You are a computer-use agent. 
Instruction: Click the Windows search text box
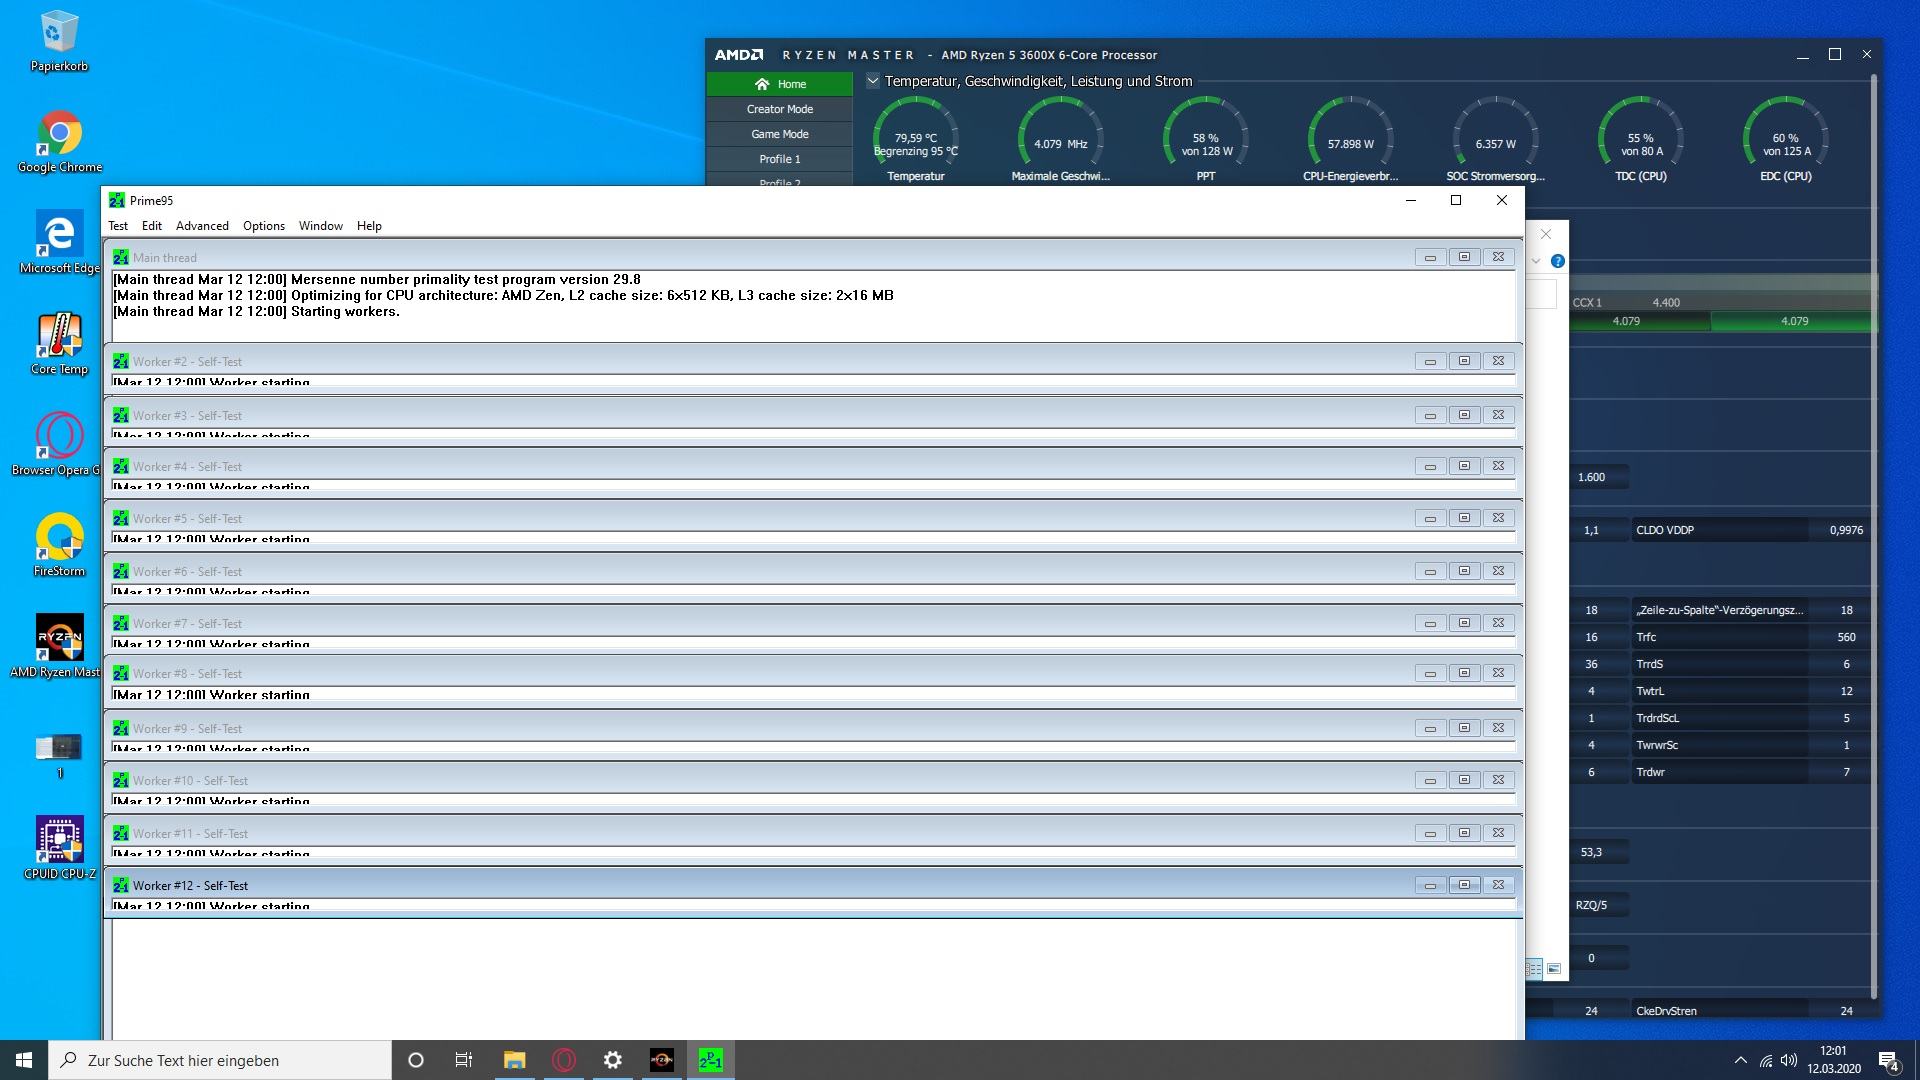220,1060
